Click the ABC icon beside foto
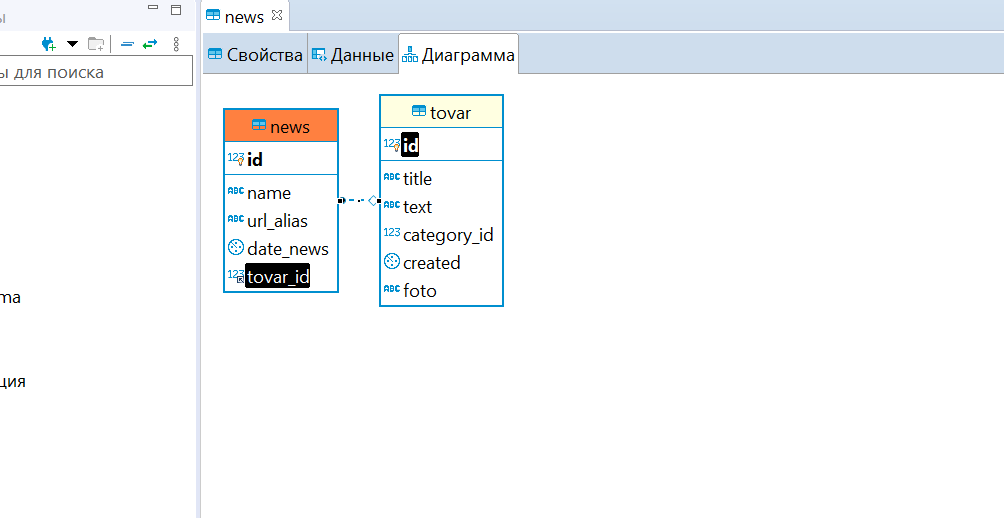The width and height of the screenshot is (1004, 518). pos(392,289)
